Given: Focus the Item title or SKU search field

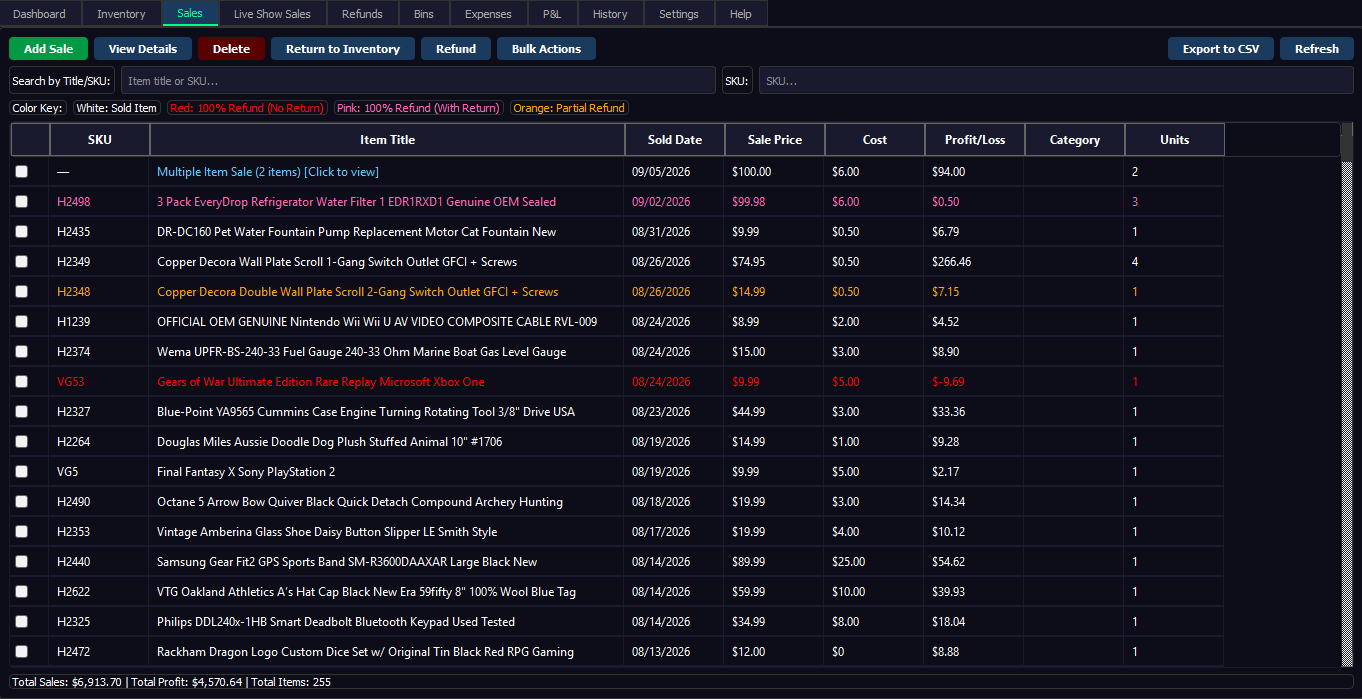Looking at the screenshot, I should (x=418, y=81).
